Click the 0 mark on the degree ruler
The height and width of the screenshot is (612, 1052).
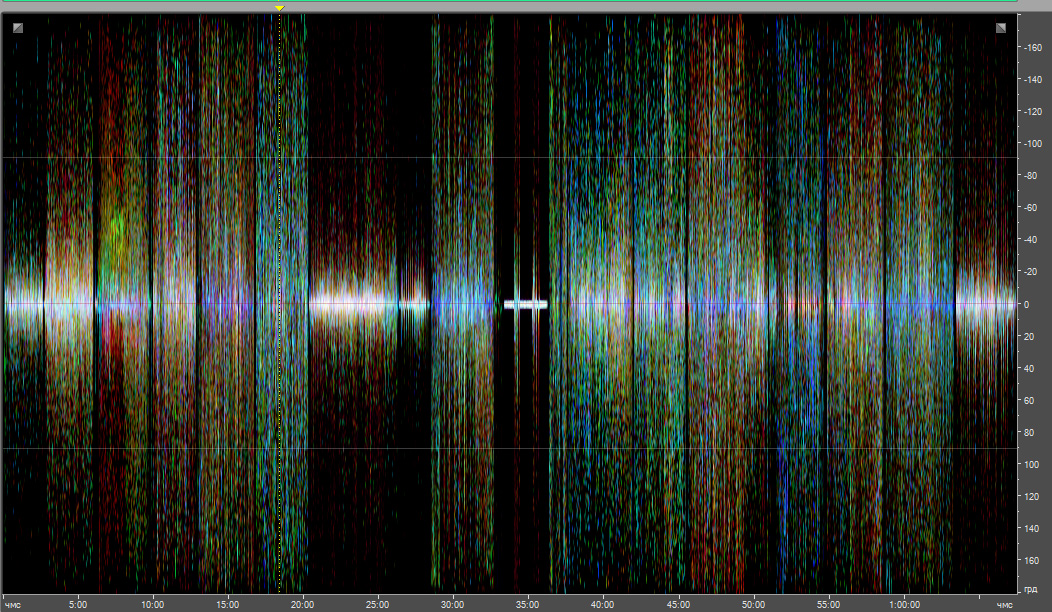pyautogui.click(x=1029, y=304)
